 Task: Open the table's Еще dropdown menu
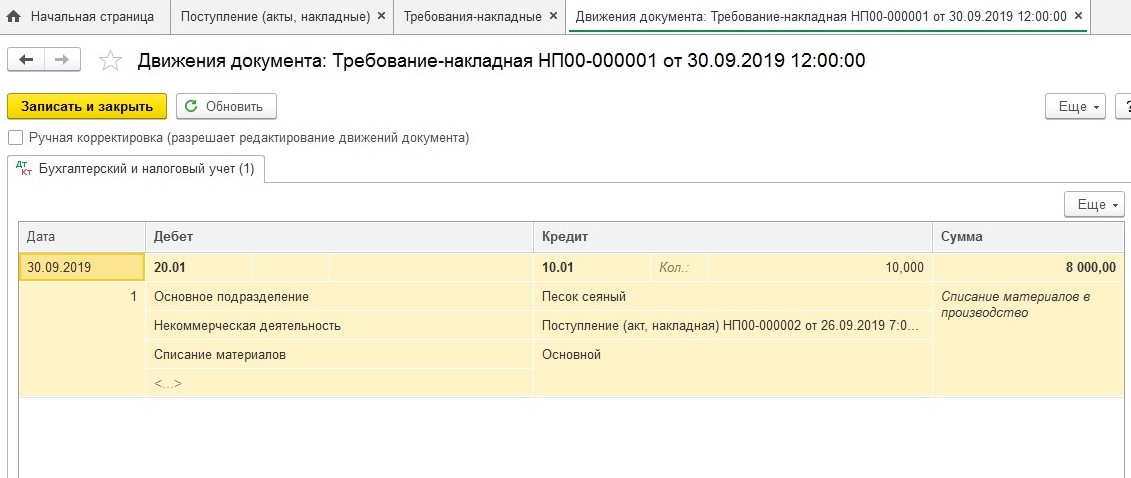pos(1096,204)
